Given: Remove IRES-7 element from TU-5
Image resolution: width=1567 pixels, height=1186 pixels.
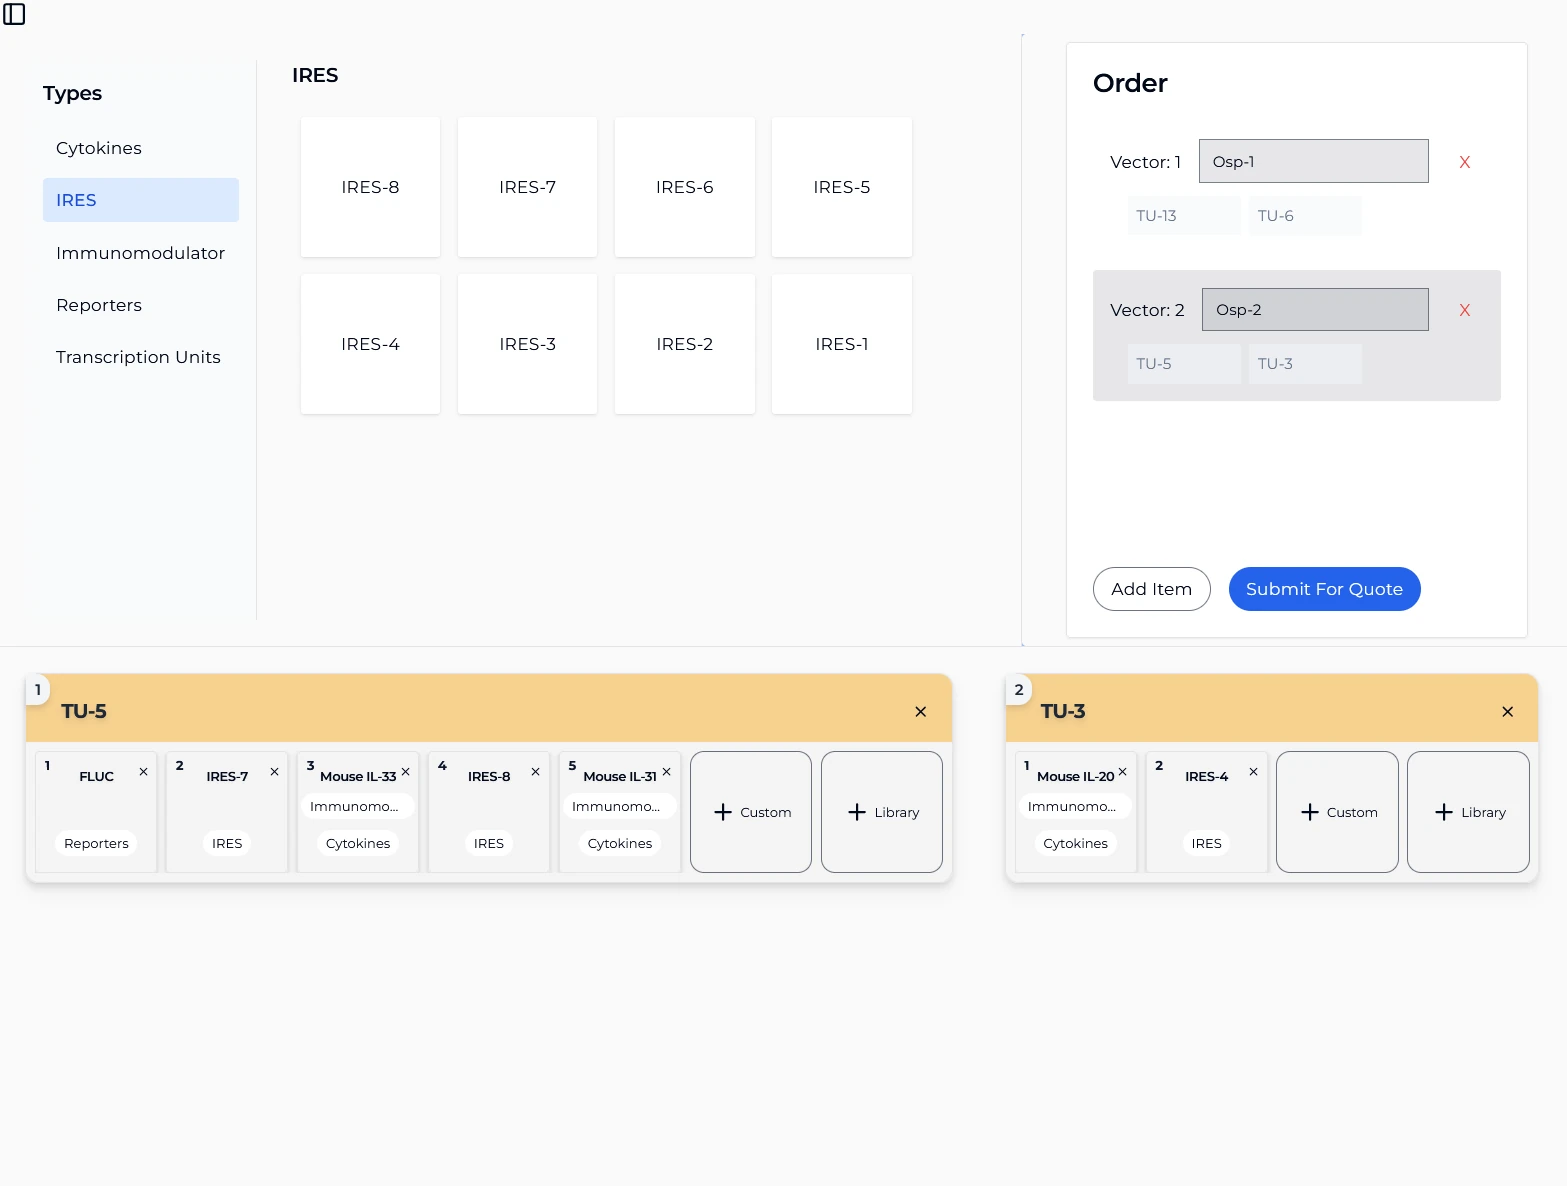Looking at the screenshot, I should click(x=274, y=772).
